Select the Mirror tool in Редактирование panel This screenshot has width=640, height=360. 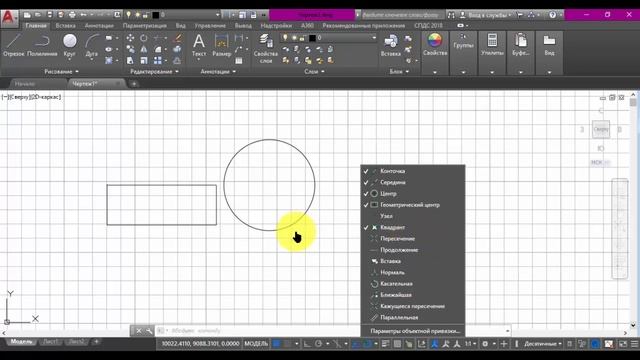tap(144, 49)
